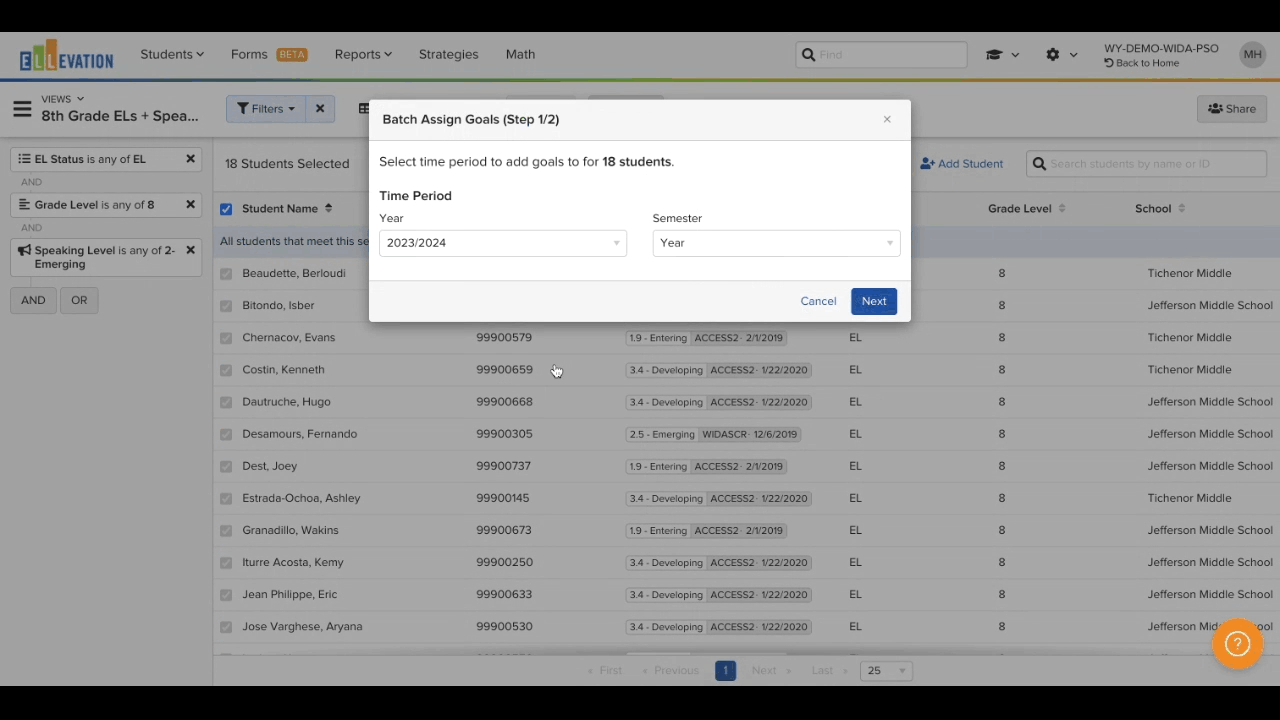Expand the settings gear dropdown arrow
The height and width of the screenshot is (720, 1280).
(x=1074, y=55)
